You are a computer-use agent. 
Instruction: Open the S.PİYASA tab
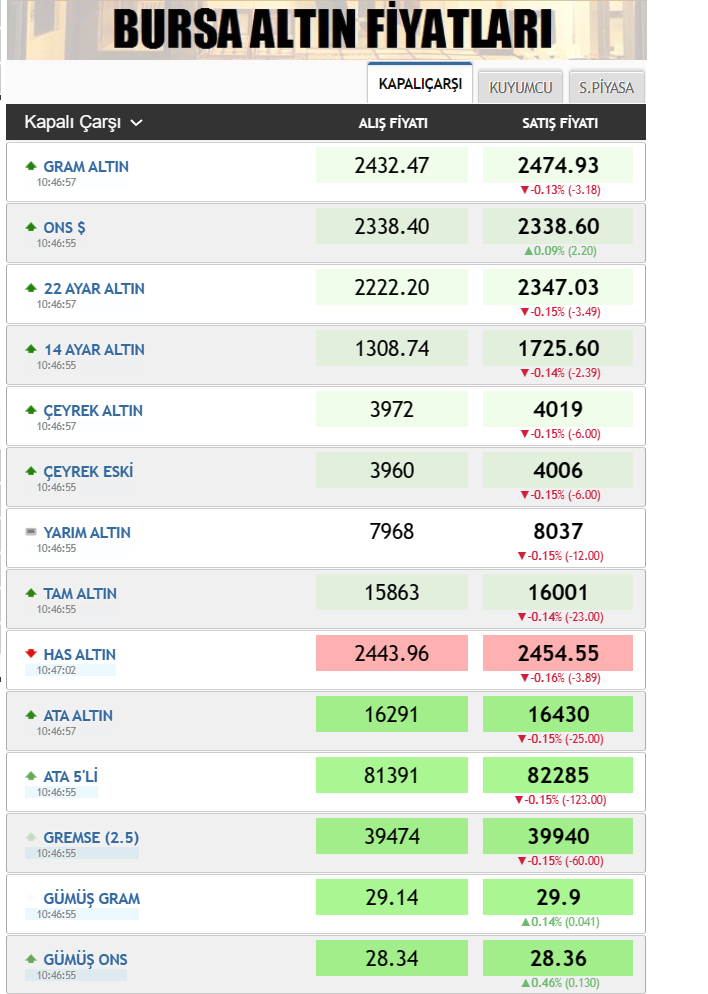click(606, 88)
